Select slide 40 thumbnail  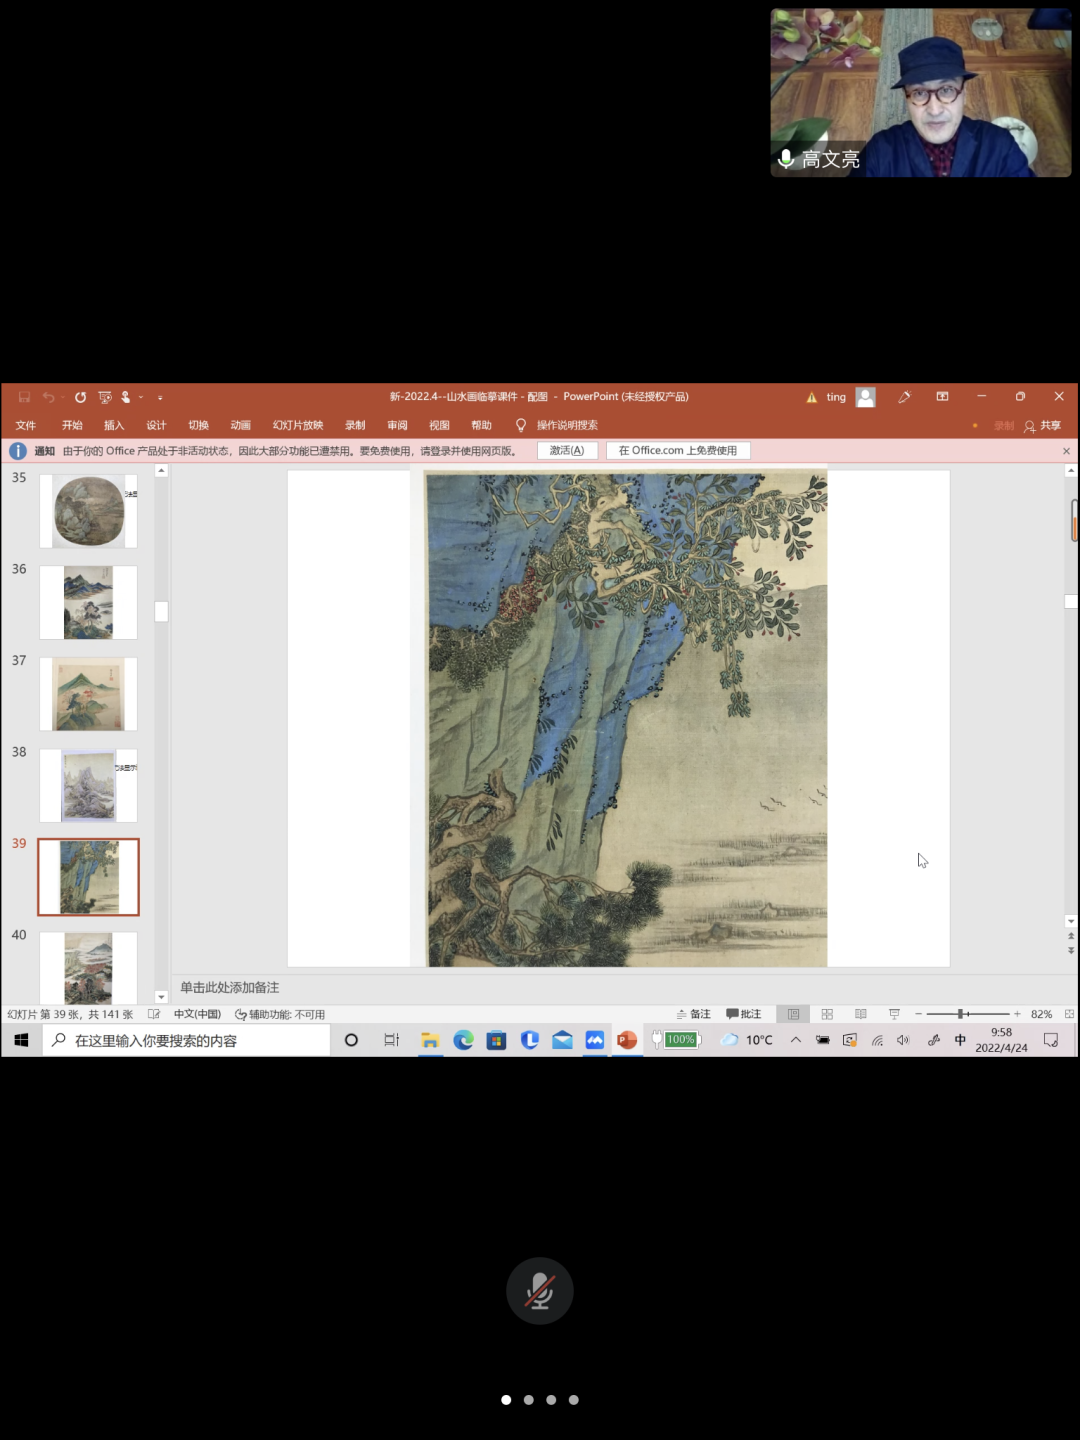tap(89, 968)
